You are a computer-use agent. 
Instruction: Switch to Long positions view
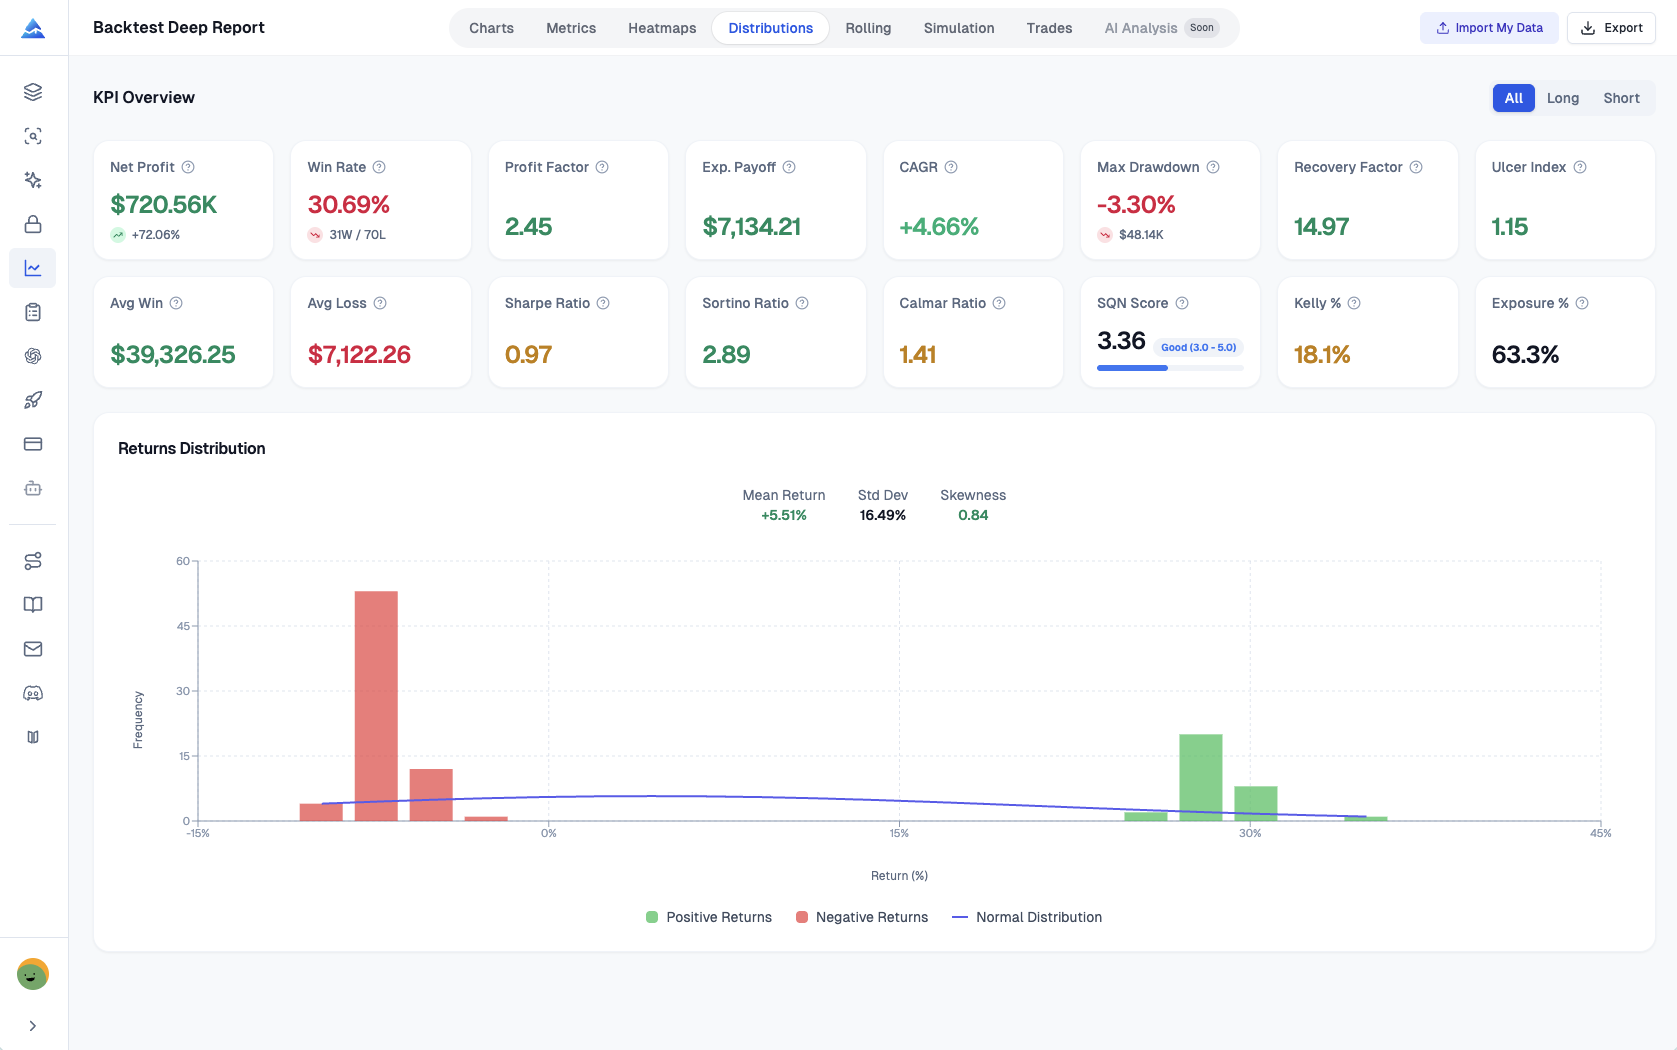point(1562,97)
